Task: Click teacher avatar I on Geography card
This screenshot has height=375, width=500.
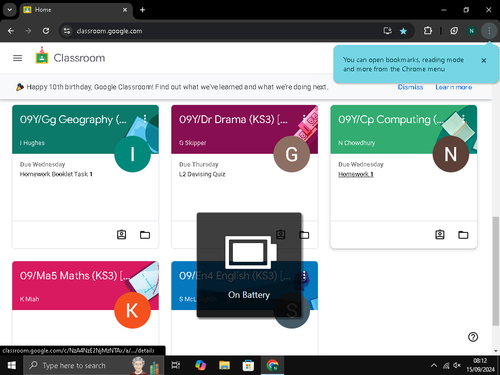Action: [x=132, y=154]
